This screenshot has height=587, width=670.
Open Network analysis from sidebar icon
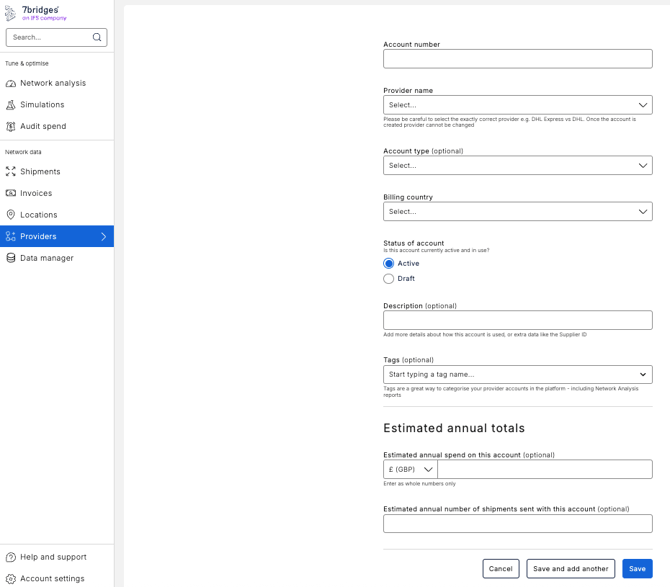[11, 83]
